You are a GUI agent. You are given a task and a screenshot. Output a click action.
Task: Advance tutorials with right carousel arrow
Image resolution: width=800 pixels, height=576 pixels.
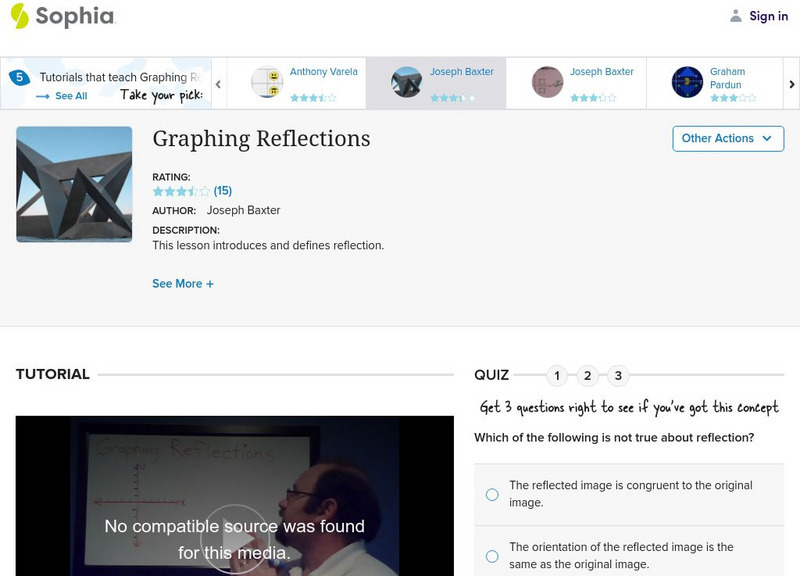pos(791,84)
